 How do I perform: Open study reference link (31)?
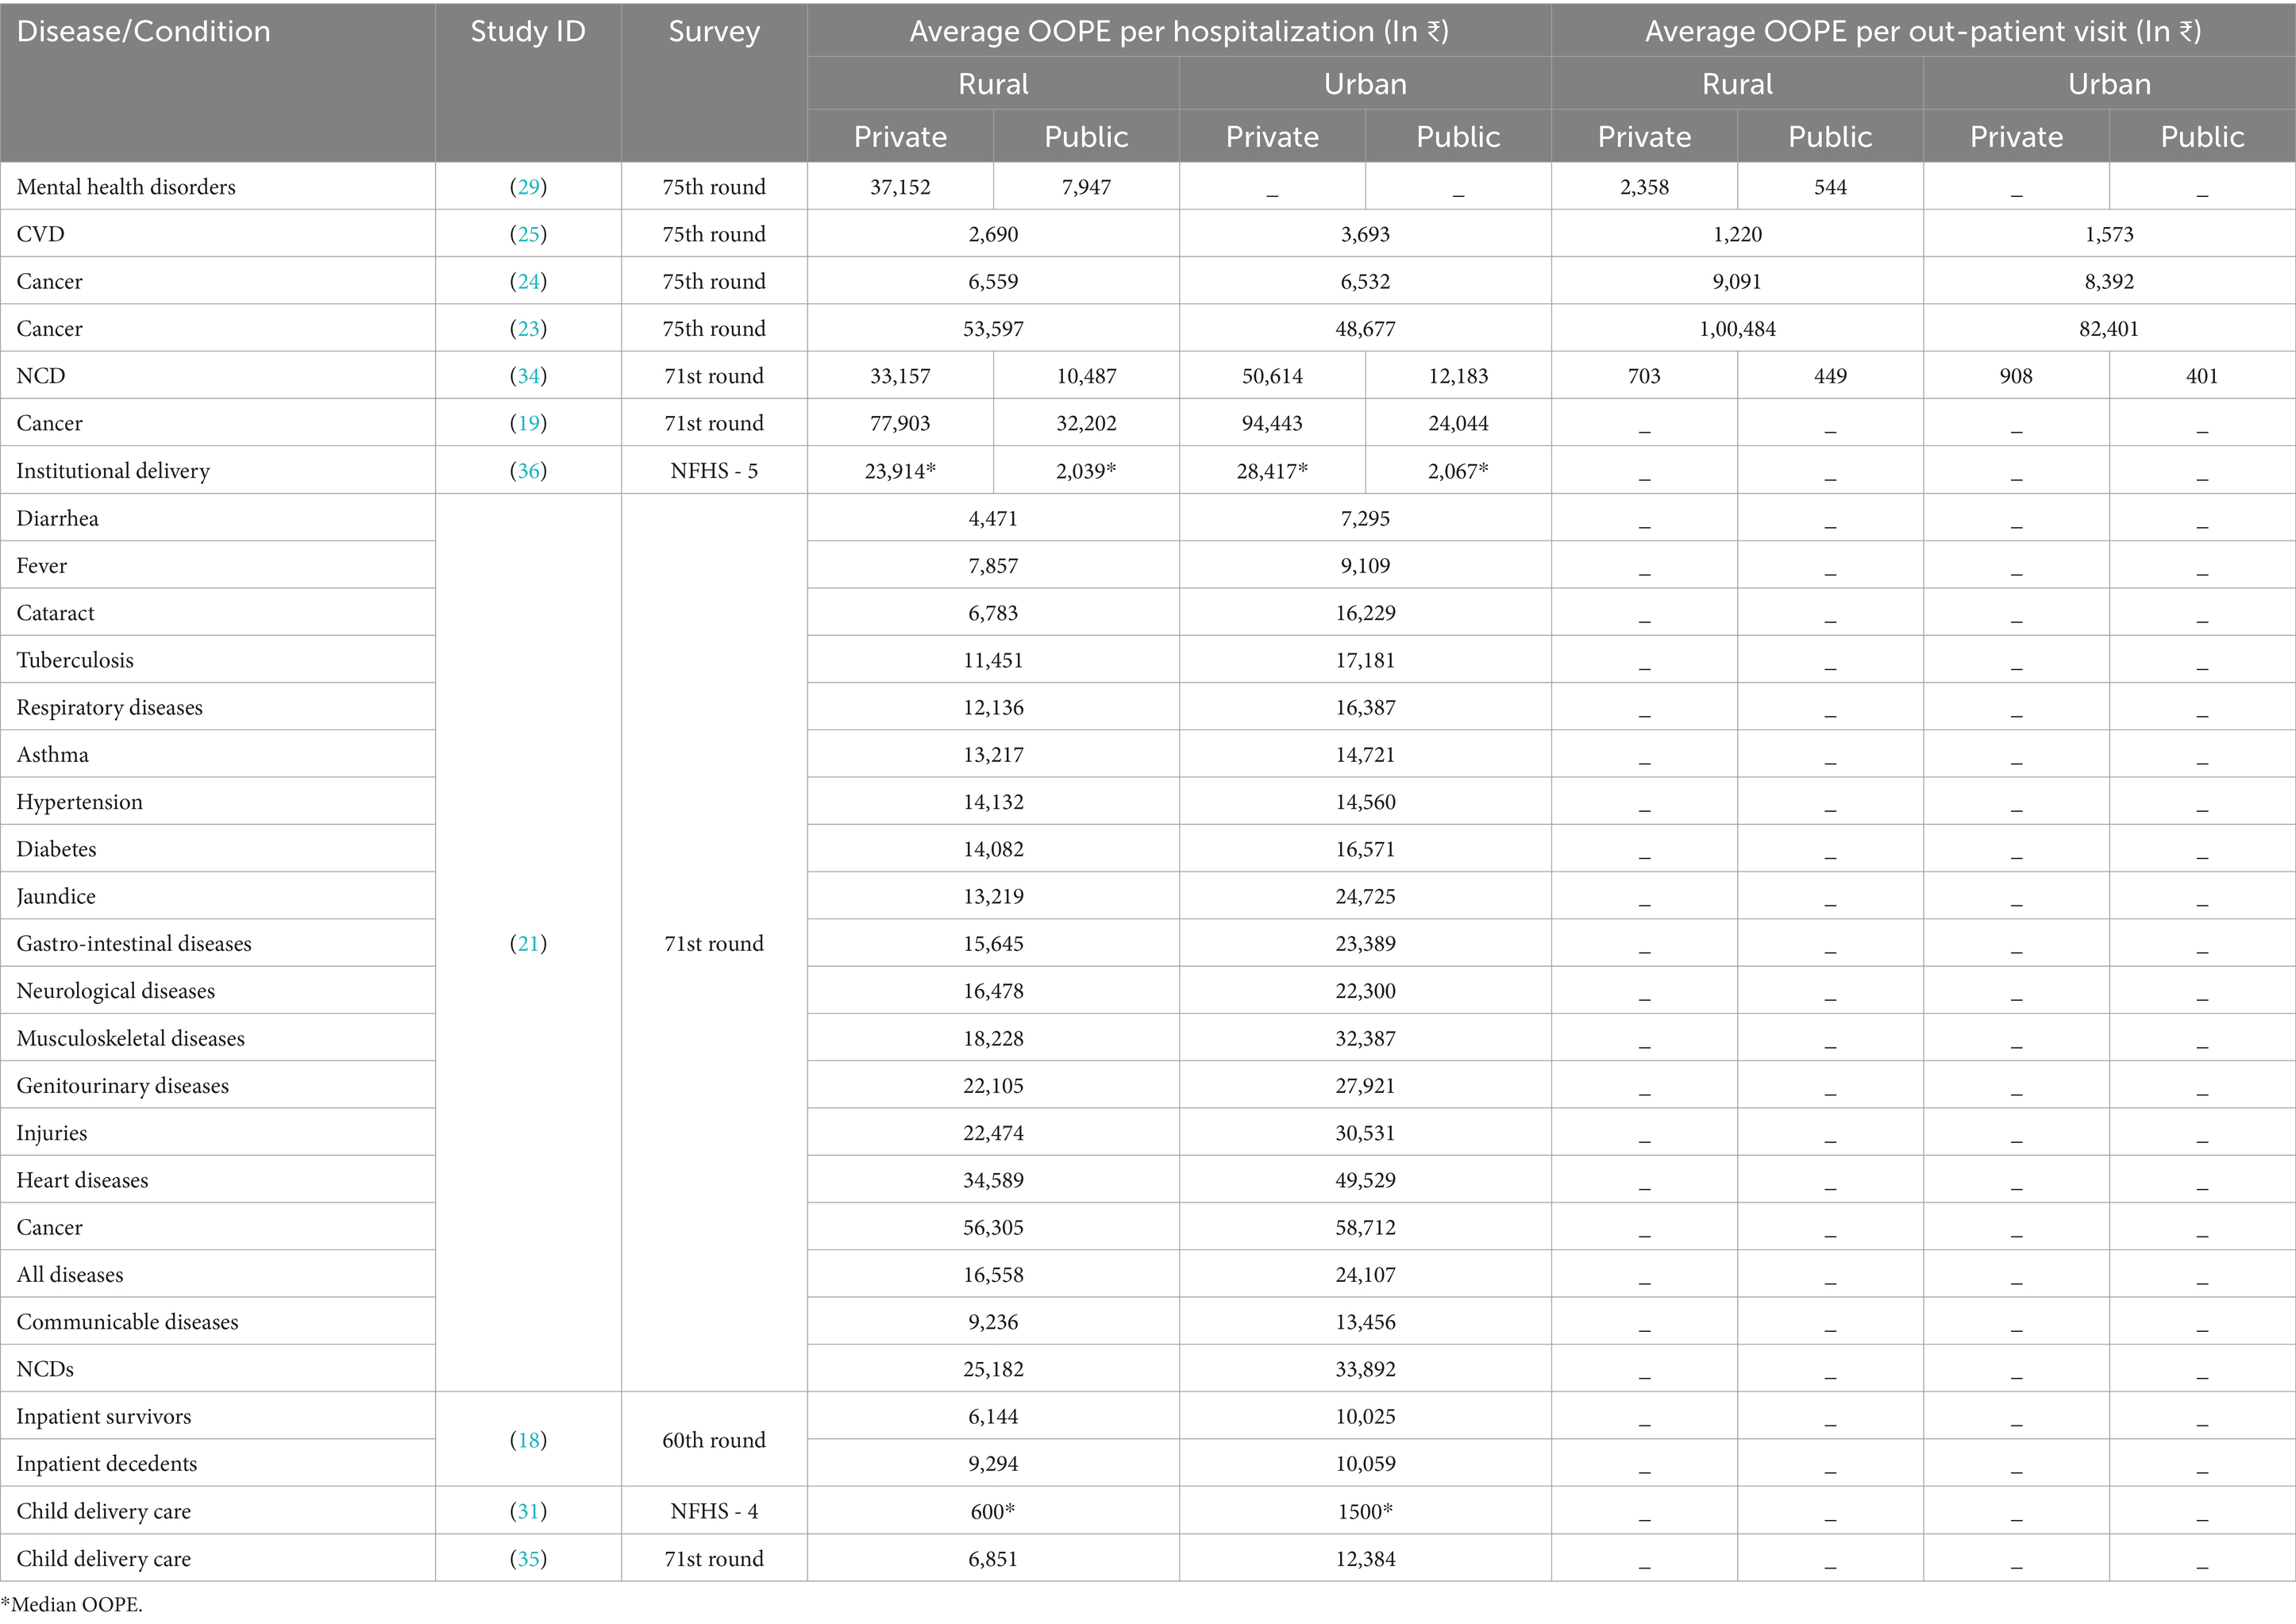click(x=528, y=1511)
